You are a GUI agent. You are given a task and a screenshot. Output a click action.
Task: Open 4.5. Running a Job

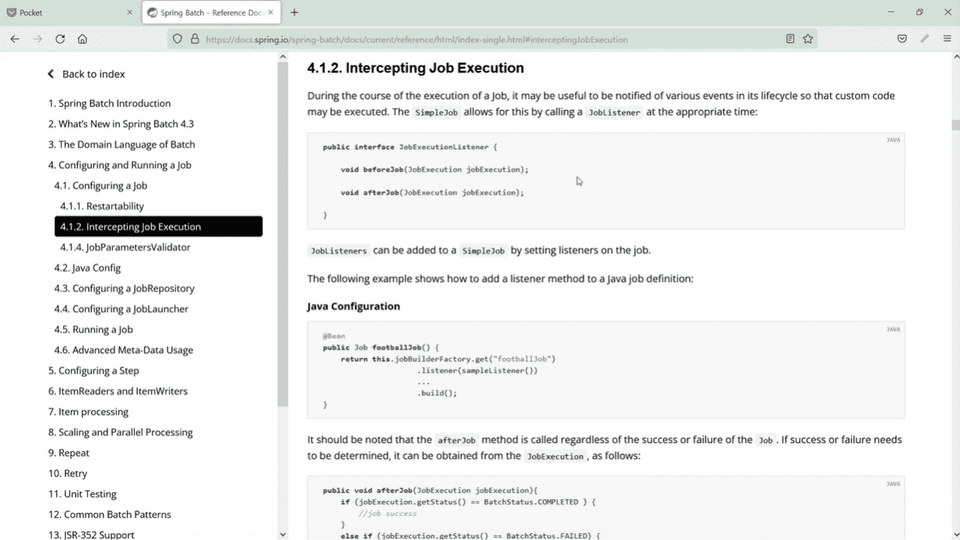94,329
